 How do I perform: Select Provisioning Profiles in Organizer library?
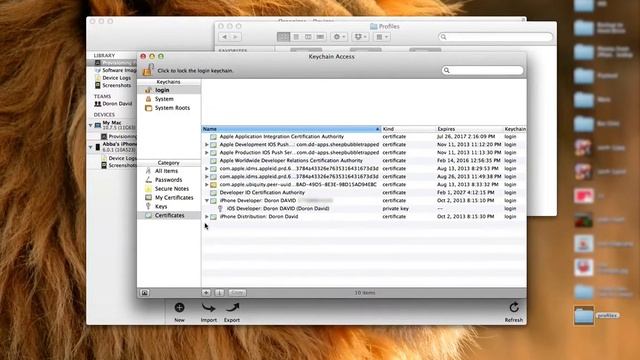click(112, 63)
